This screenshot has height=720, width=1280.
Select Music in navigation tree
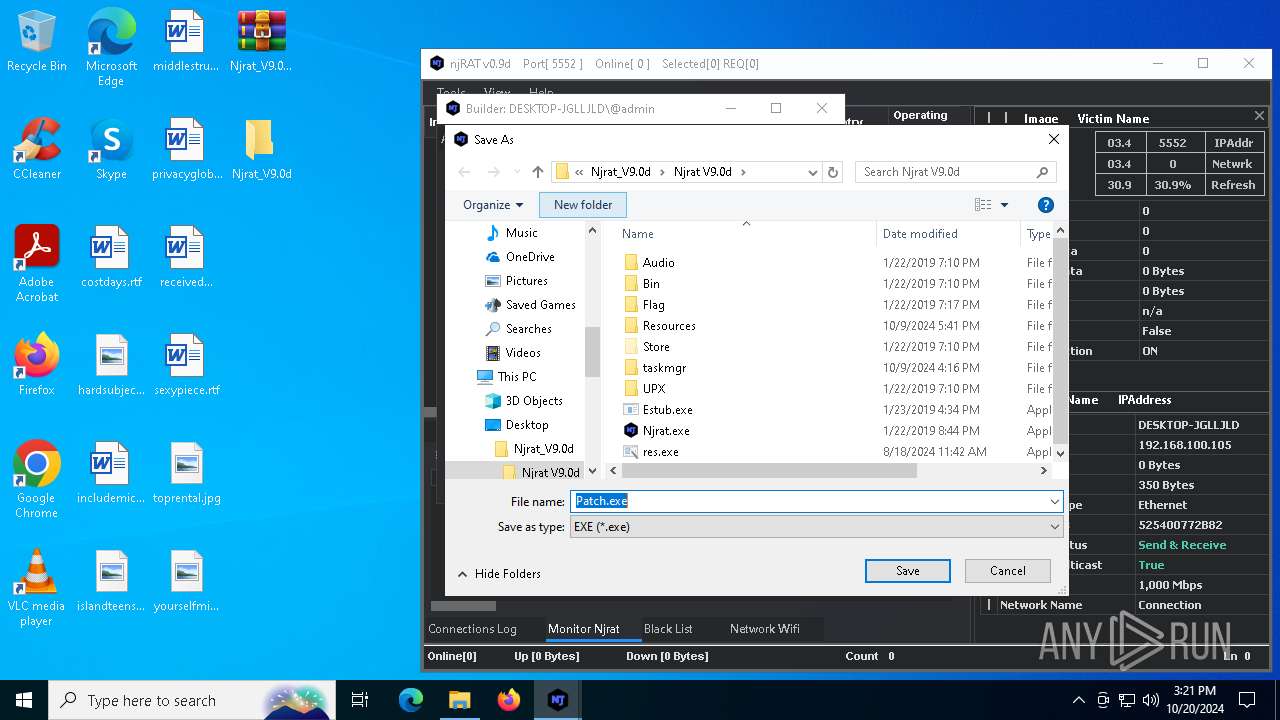tap(521, 233)
